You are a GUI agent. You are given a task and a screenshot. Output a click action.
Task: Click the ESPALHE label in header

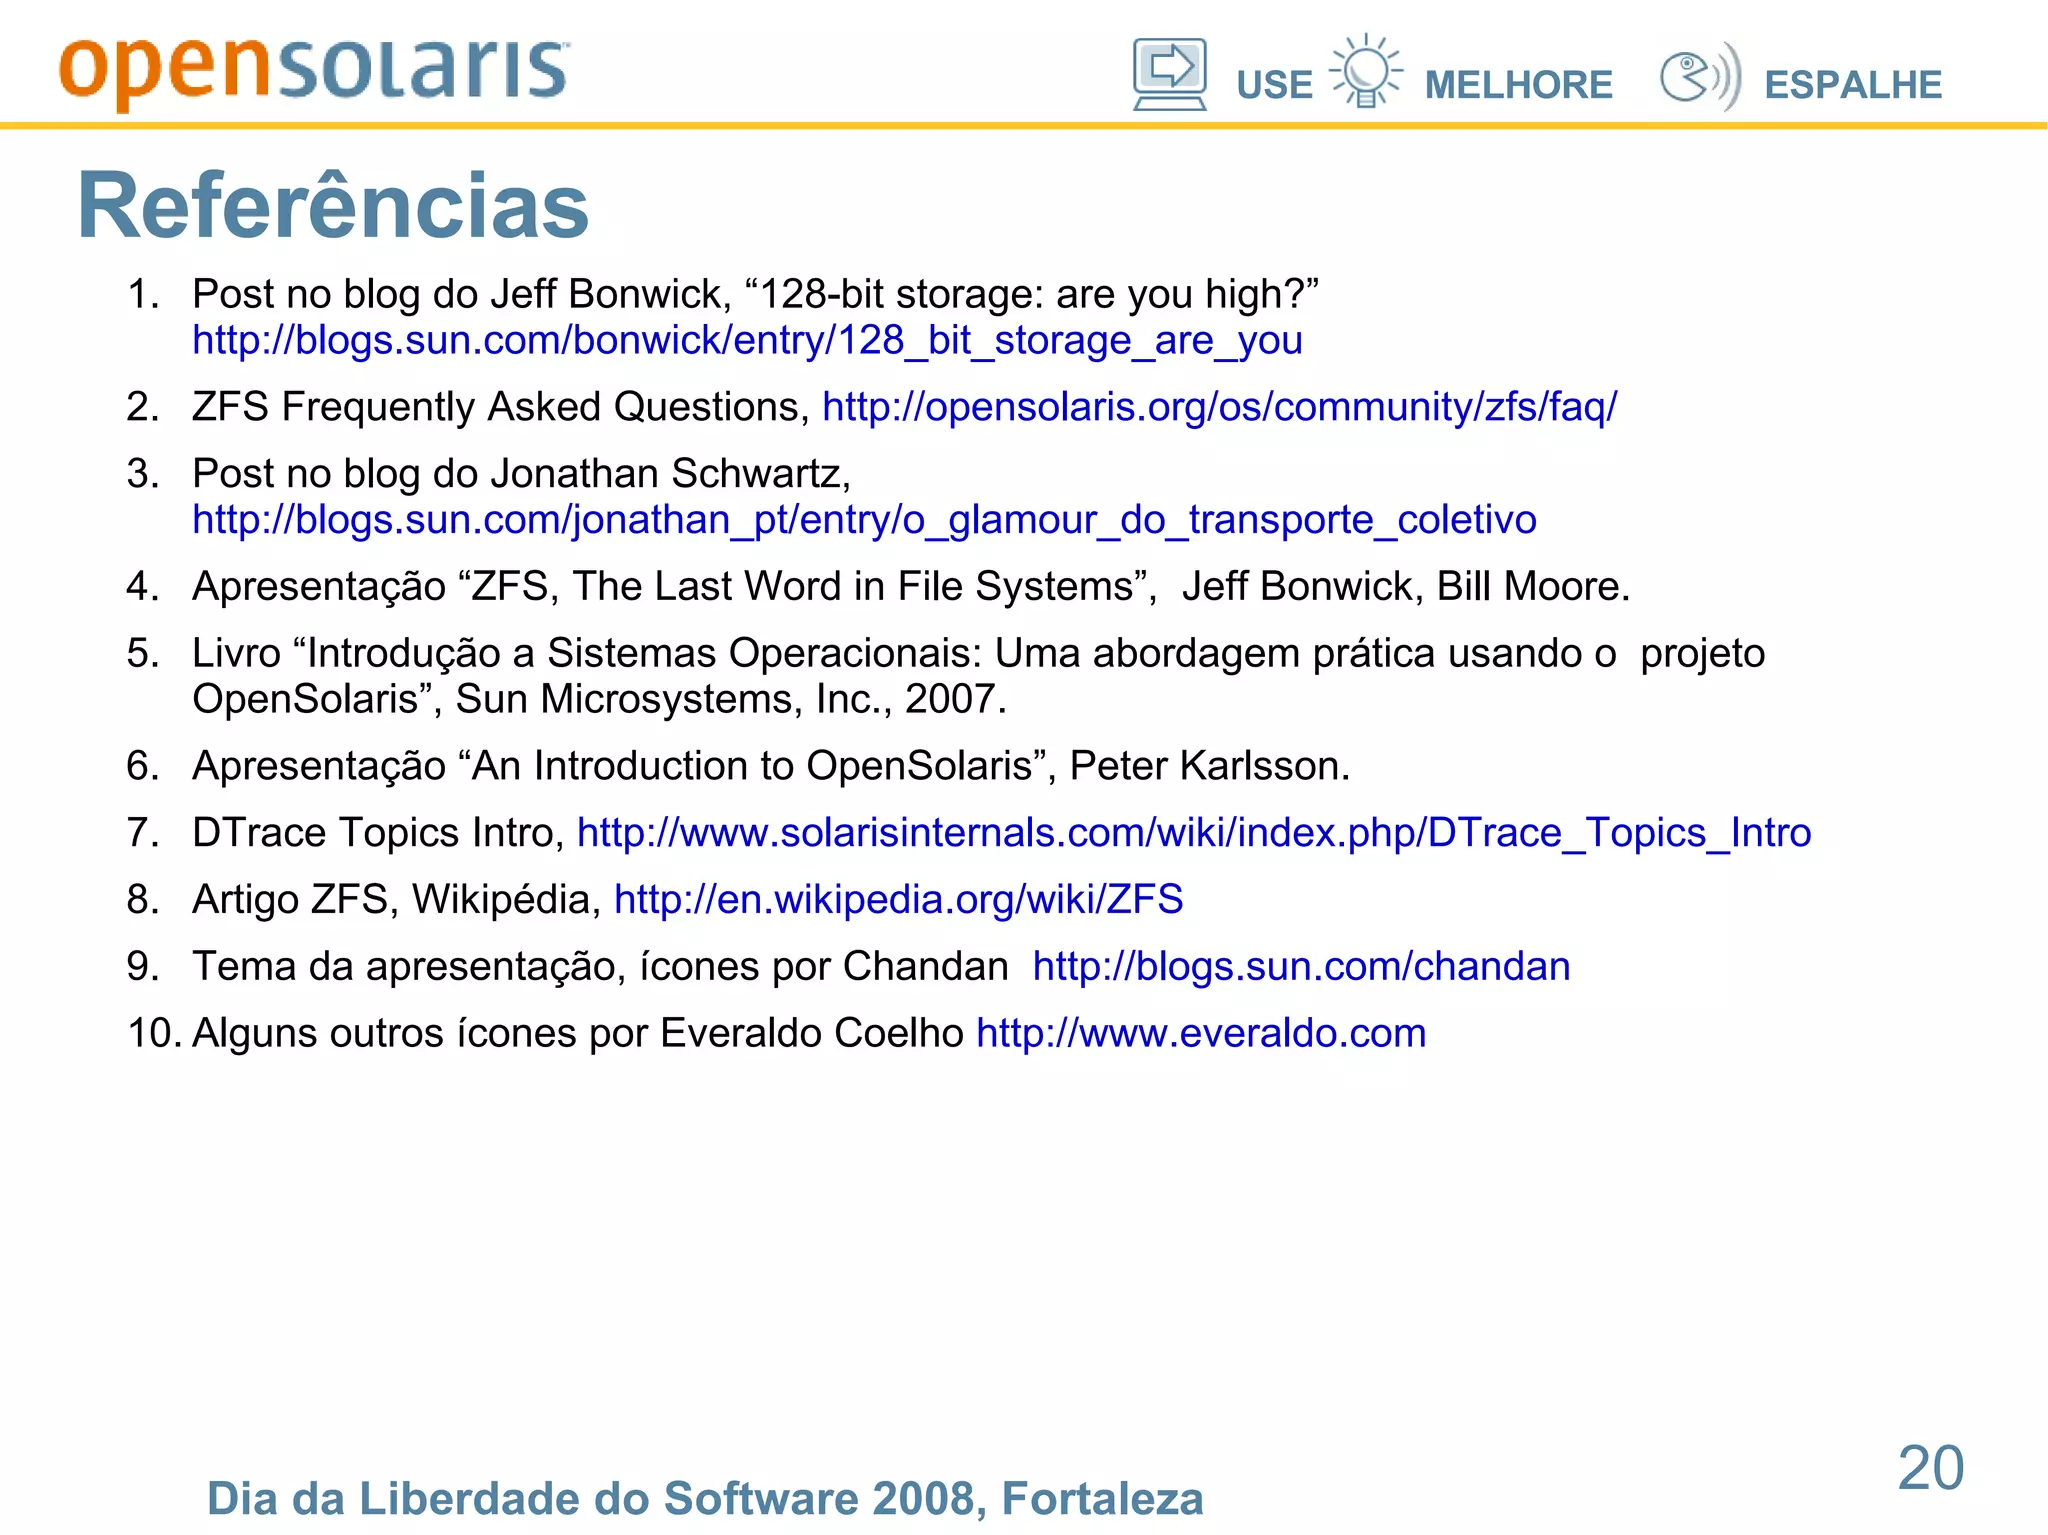coord(1852,85)
